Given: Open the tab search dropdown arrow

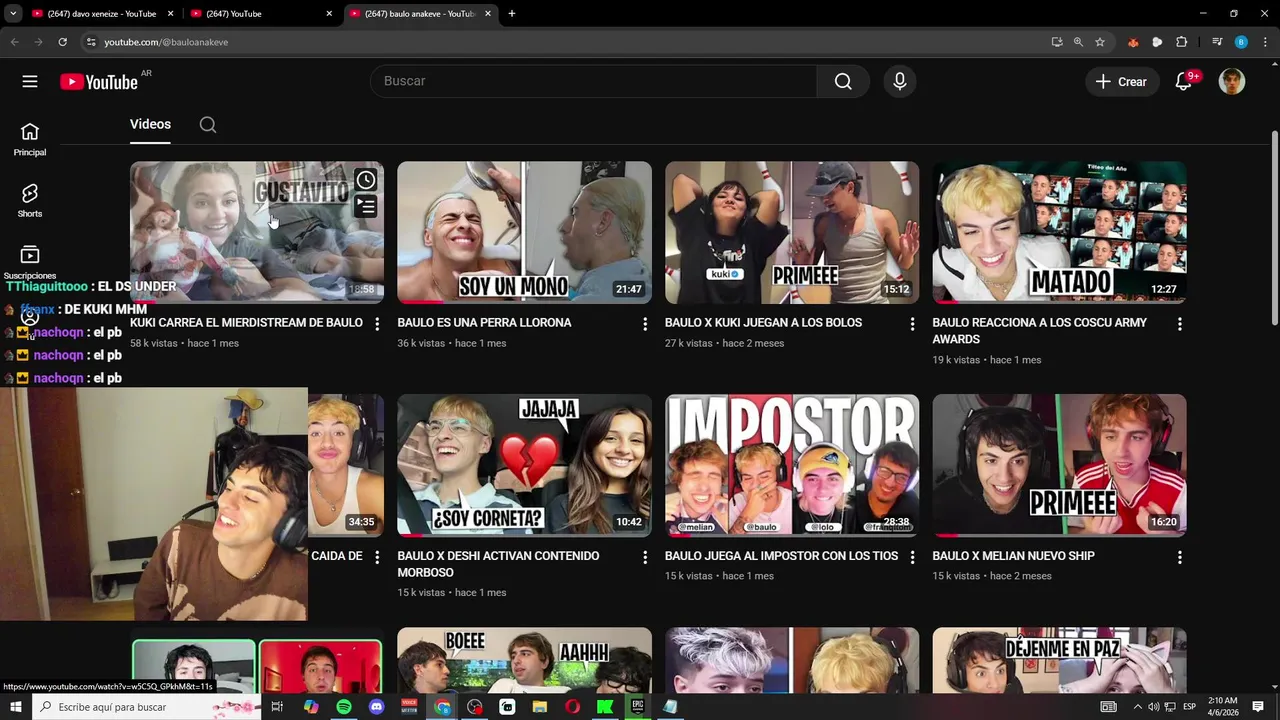Looking at the screenshot, I should click(x=13, y=14).
